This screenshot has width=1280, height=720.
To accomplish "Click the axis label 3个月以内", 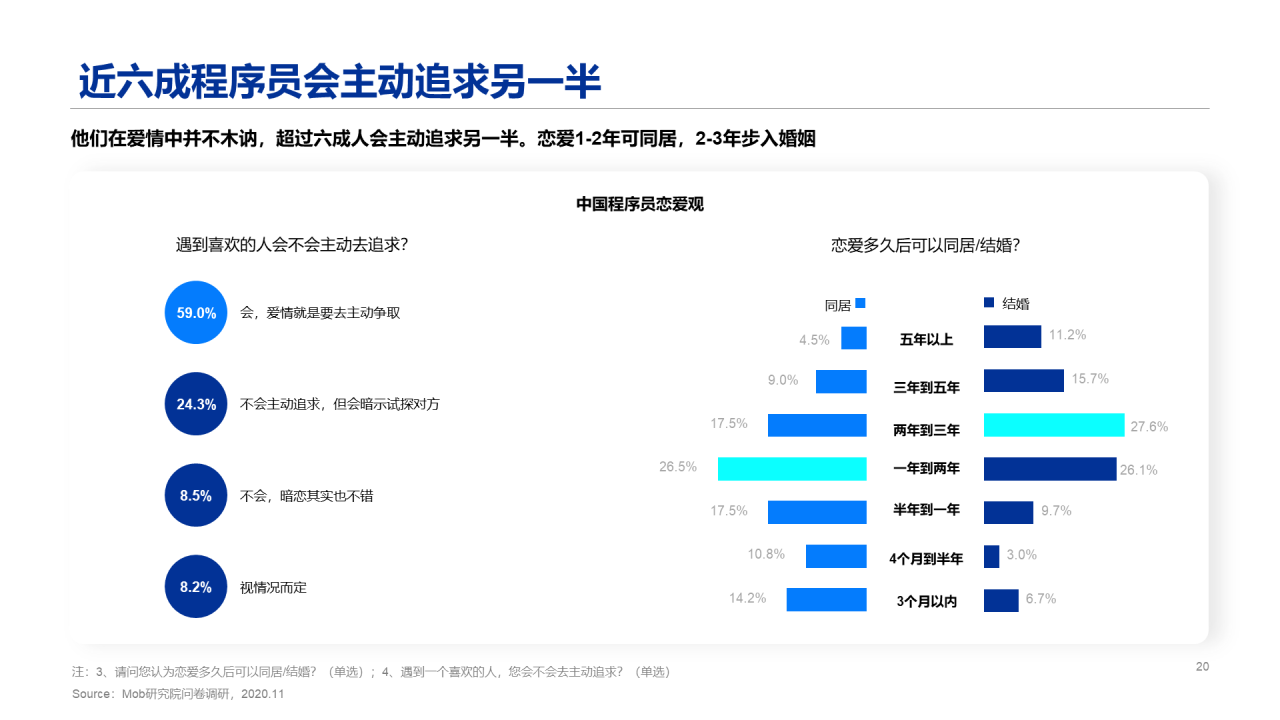I will coord(926,602).
